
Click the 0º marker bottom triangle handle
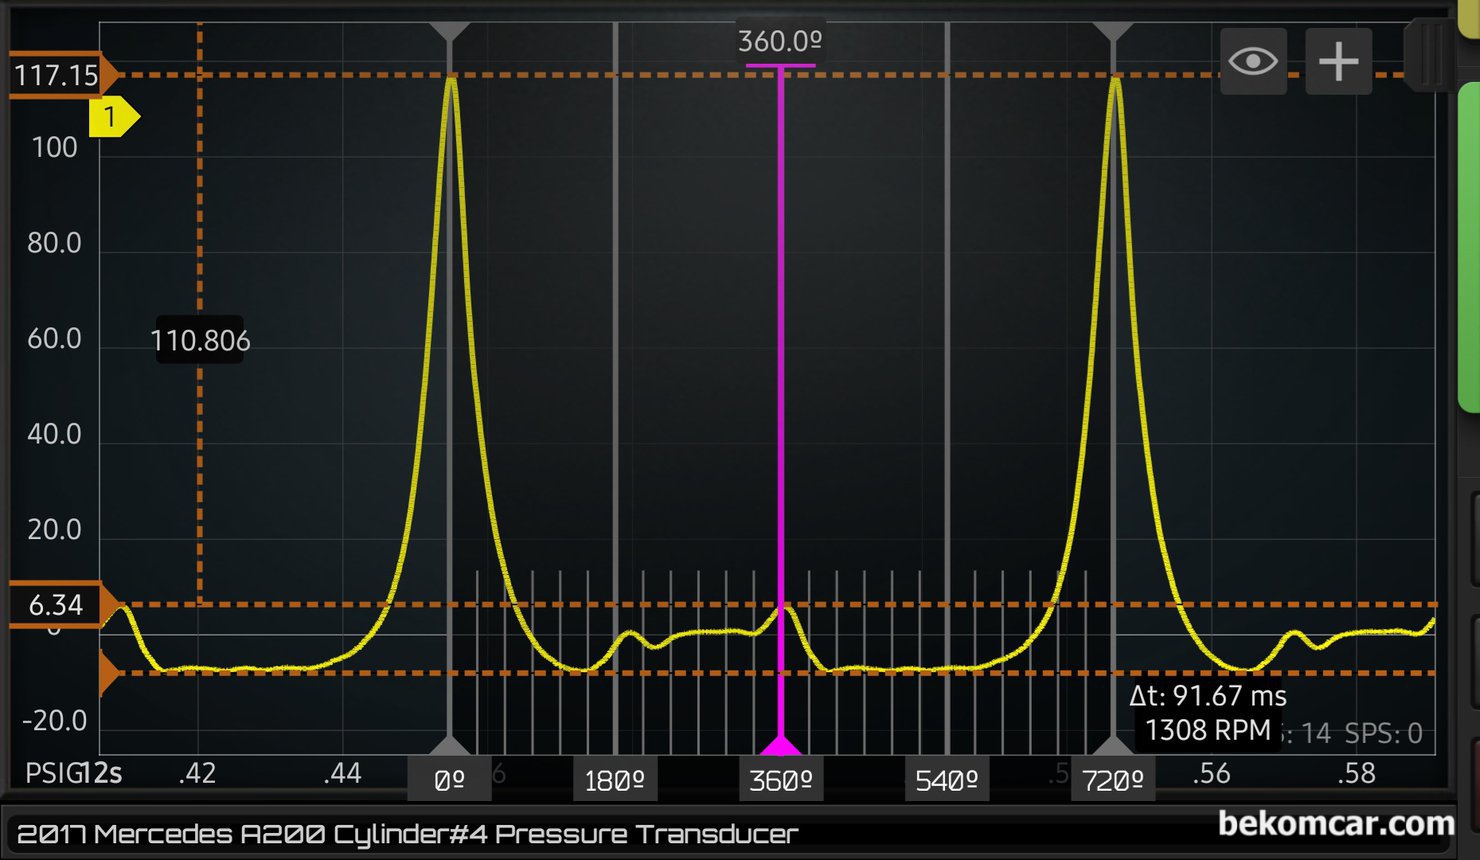tap(450, 745)
